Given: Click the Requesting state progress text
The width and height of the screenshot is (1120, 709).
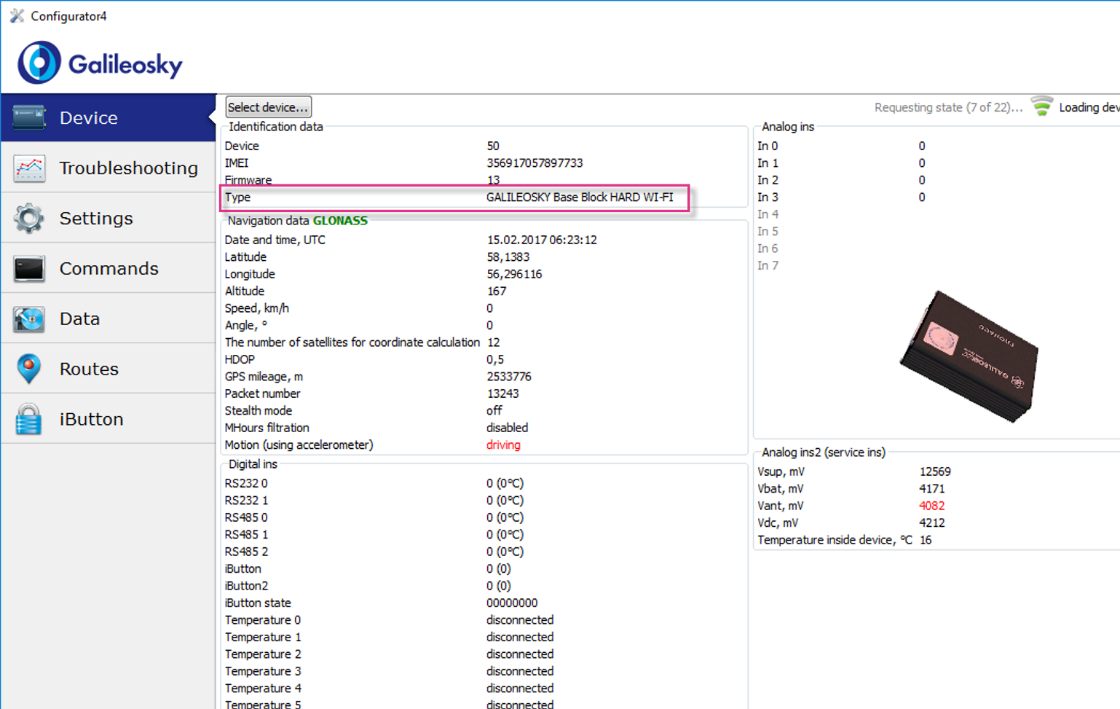Looking at the screenshot, I should pos(949,107).
